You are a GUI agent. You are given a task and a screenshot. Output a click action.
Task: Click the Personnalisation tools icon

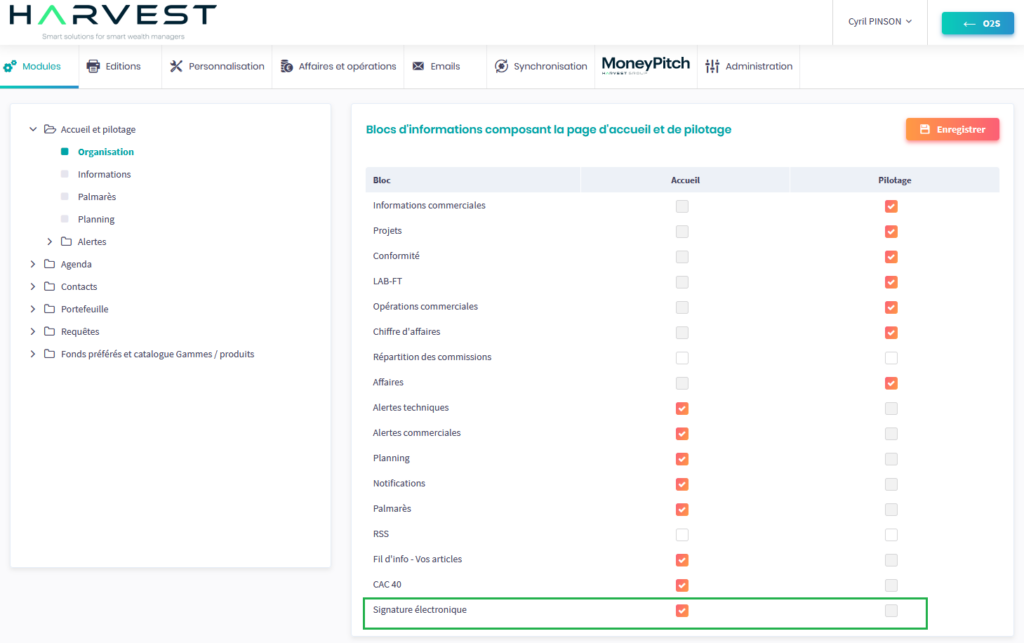[176, 67]
